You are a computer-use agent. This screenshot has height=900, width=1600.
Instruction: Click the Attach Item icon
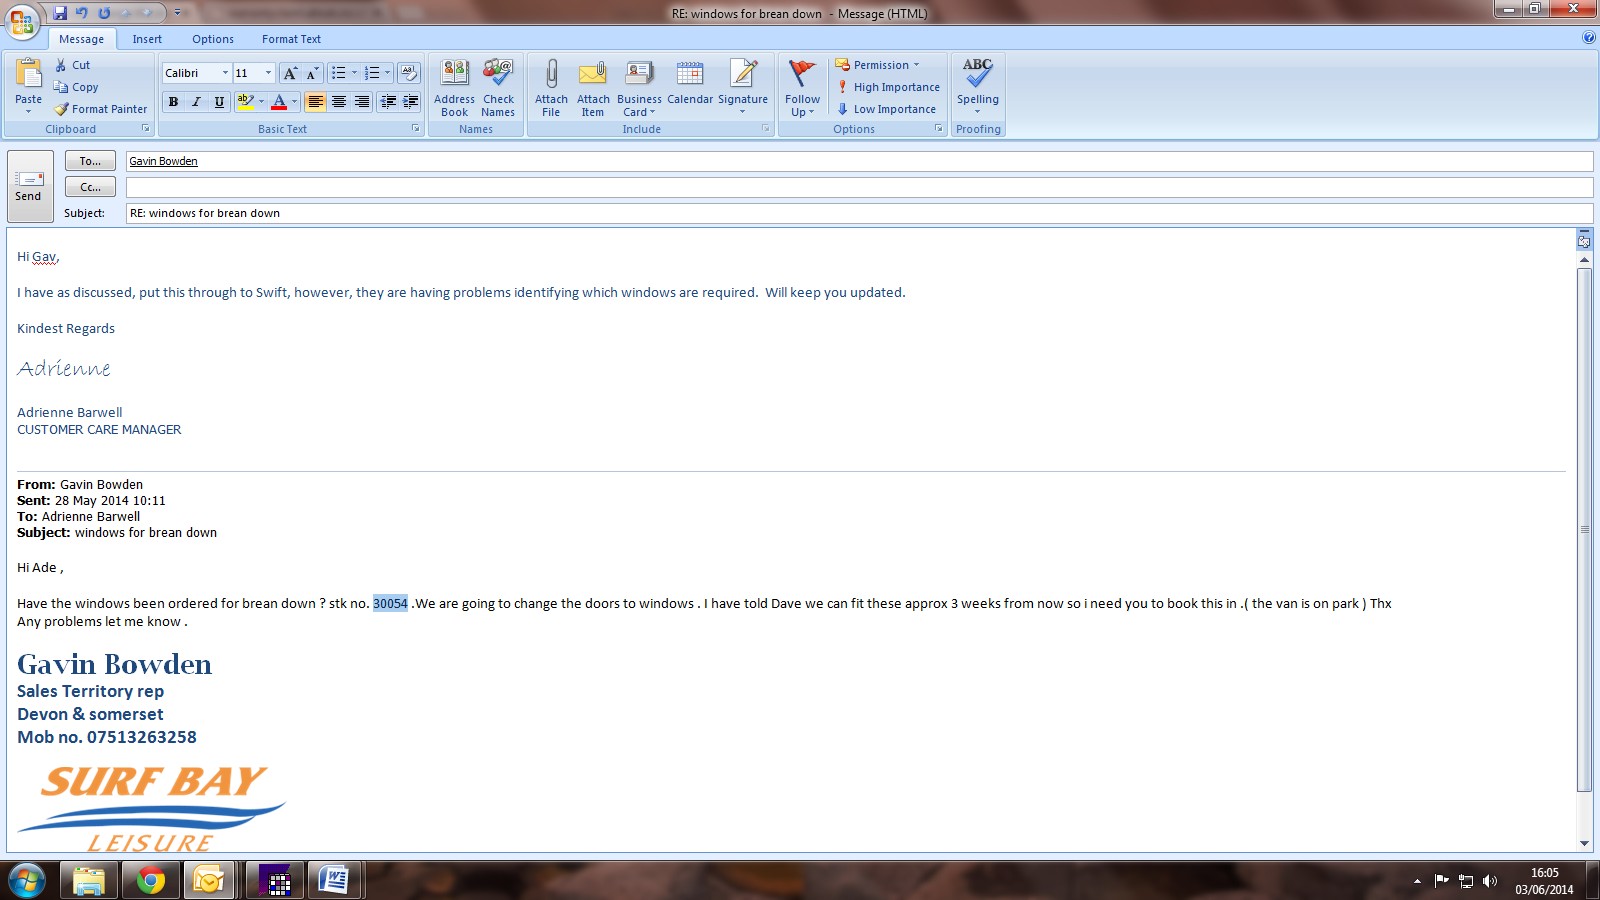(x=593, y=75)
